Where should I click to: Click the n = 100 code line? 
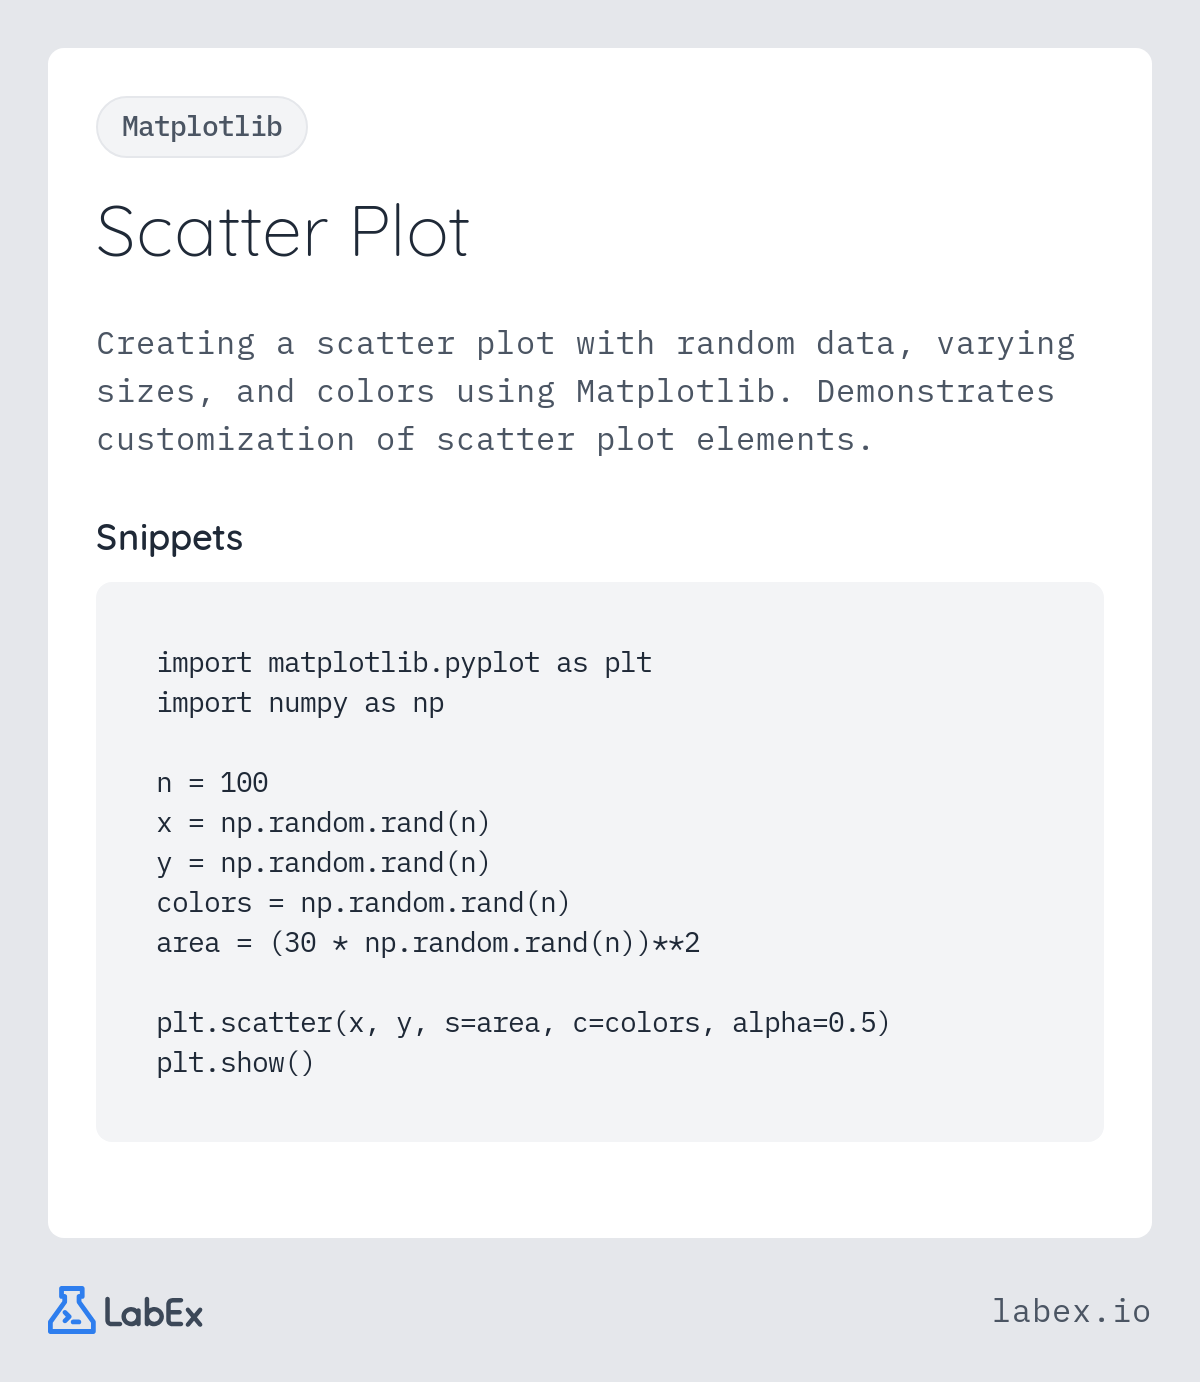[212, 783]
